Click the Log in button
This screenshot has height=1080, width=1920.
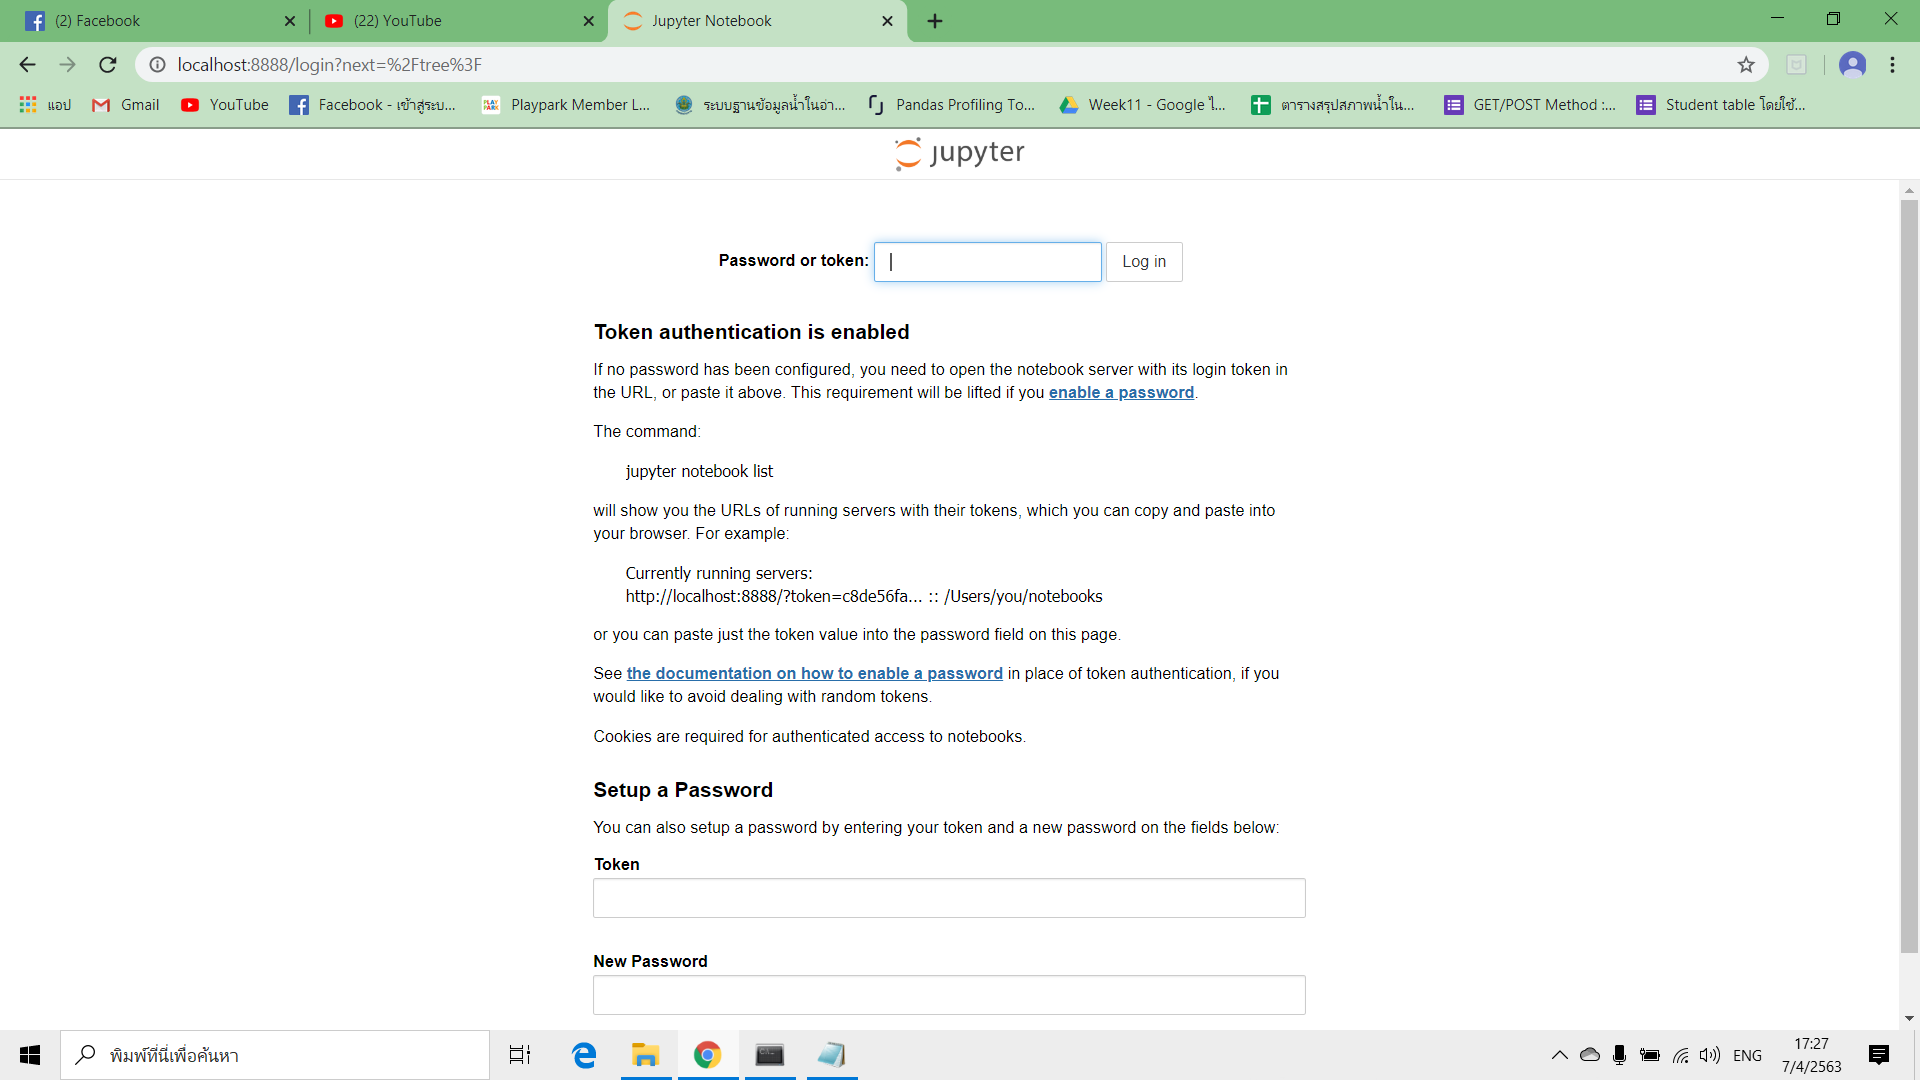(1143, 262)
